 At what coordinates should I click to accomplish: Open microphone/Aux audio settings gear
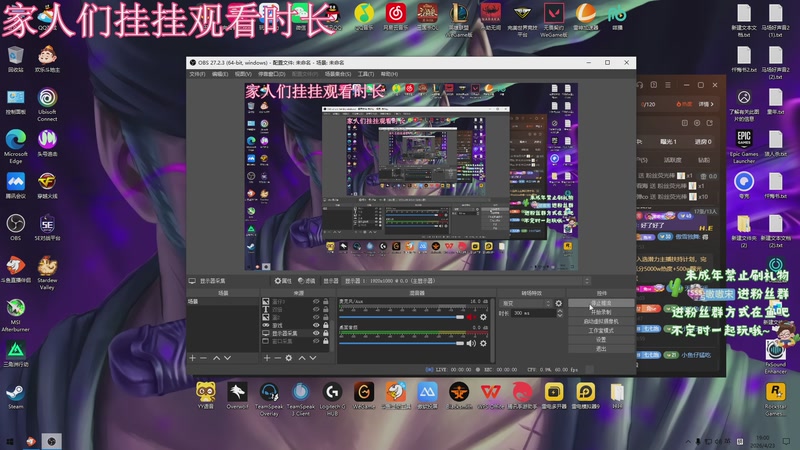(x=483, y=317)
